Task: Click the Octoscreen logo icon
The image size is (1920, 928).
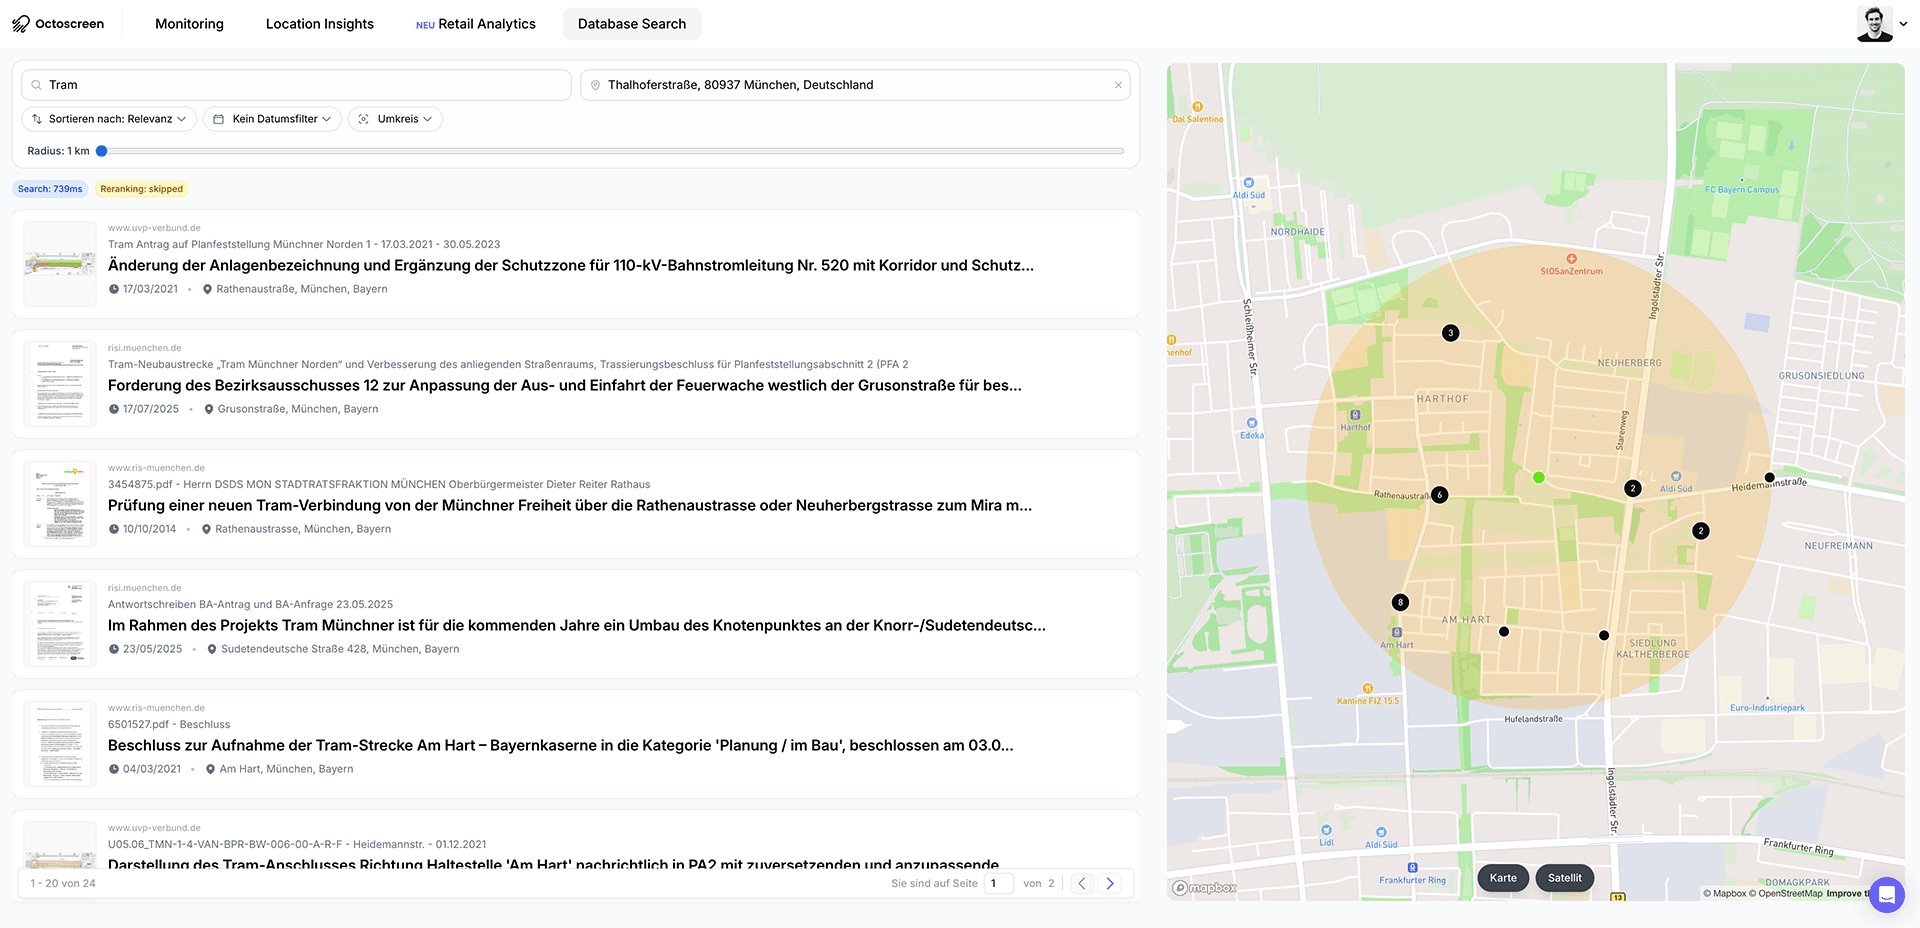Action: [x=21, y=24]
